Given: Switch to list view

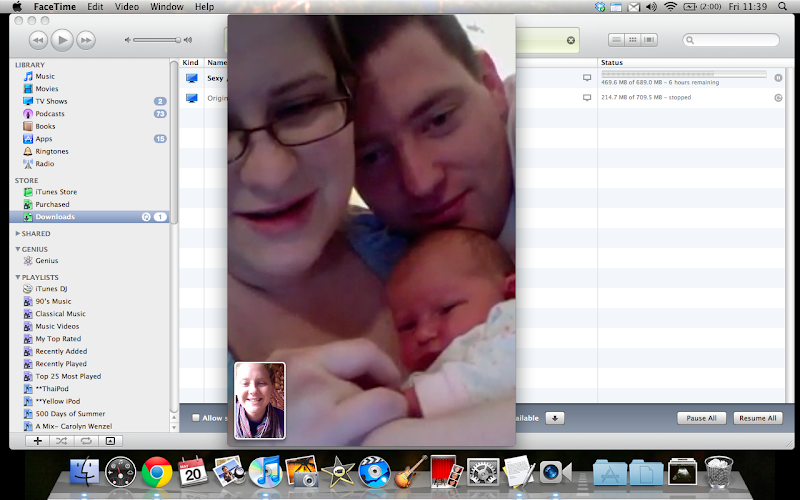Looking at the screenshot, I should click(x=618, y=40).
